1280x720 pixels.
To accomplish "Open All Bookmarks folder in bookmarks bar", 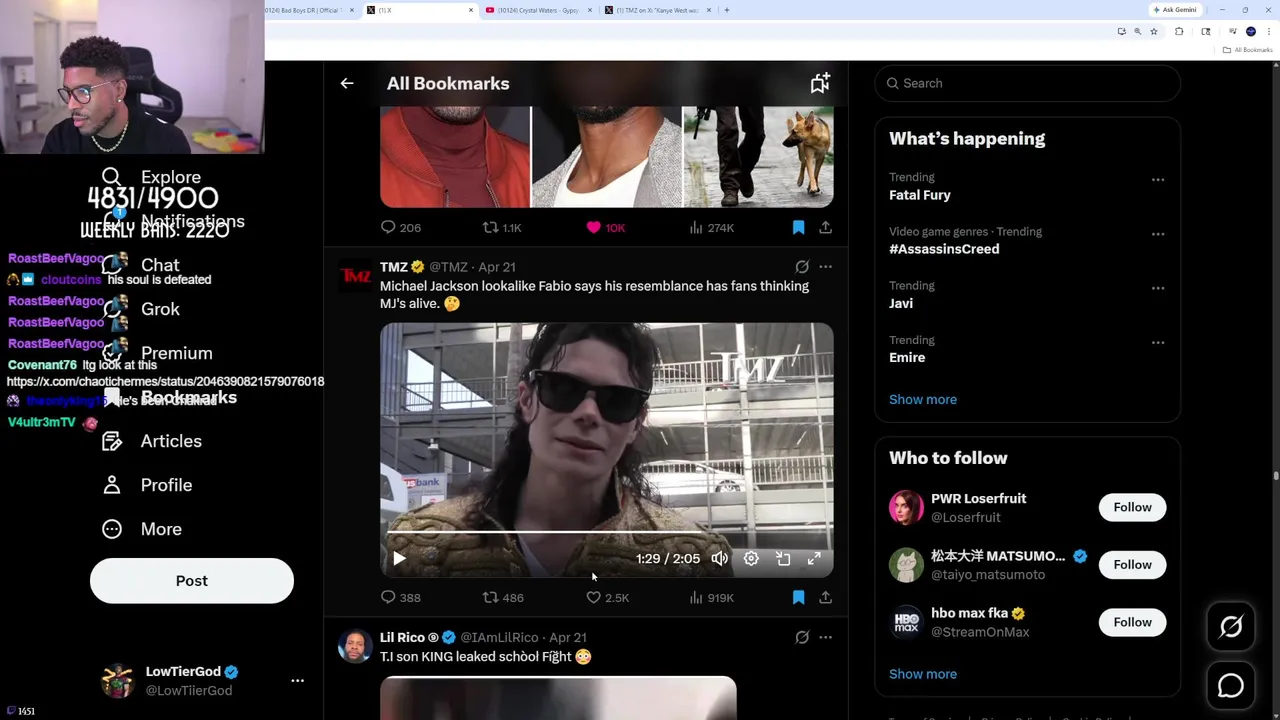I will tap(1249, 50).
